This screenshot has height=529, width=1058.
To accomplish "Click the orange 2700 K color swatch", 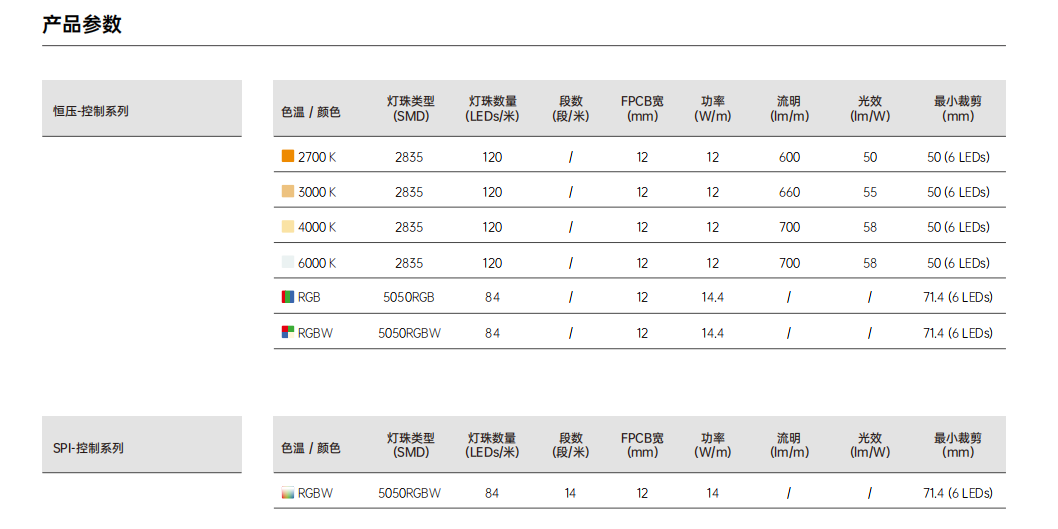I will pyautogui.click(x=287, y=157).
